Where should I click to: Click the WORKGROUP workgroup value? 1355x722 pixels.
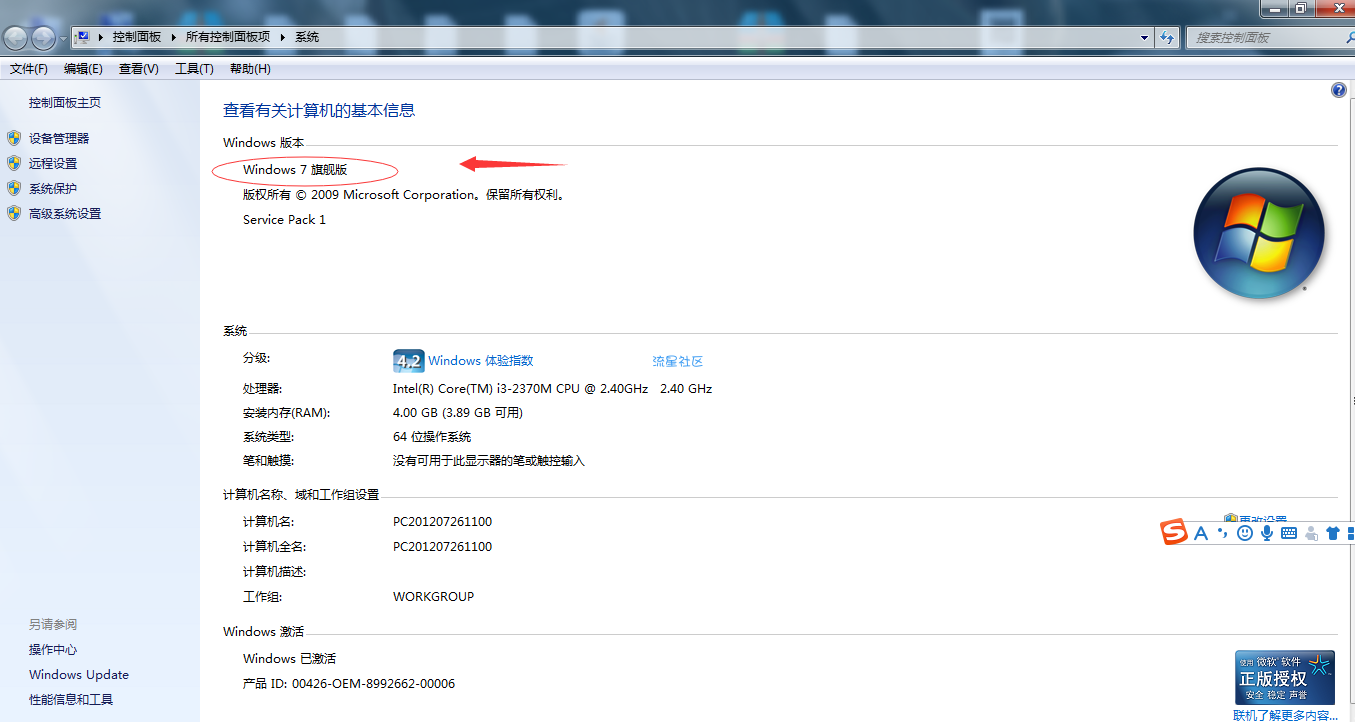point(433,597)
